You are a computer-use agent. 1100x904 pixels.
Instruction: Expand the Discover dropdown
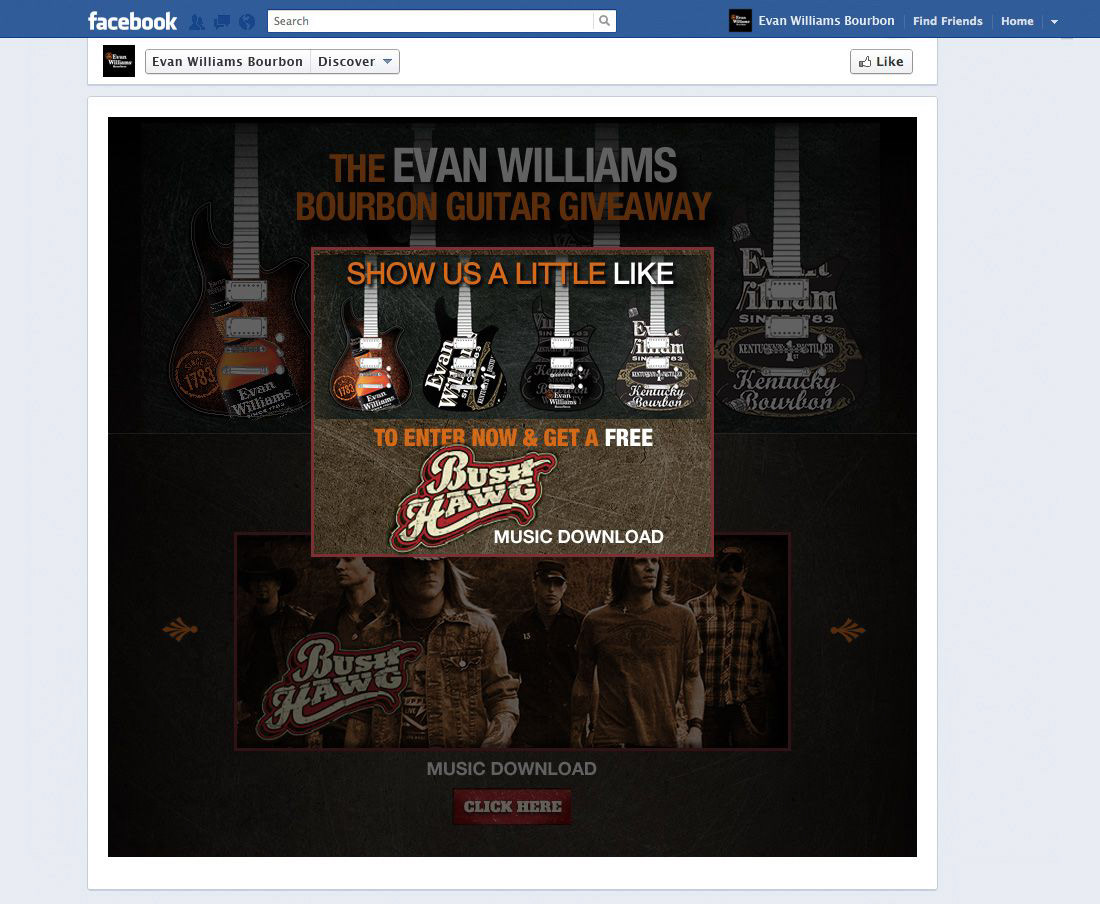[x=355, y=62]
